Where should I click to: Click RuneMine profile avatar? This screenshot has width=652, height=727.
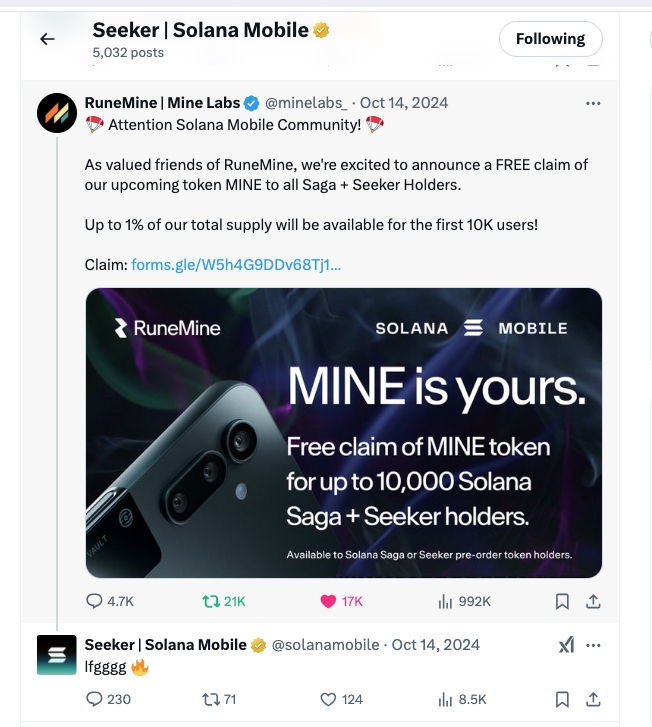click(x=57, y=114)
